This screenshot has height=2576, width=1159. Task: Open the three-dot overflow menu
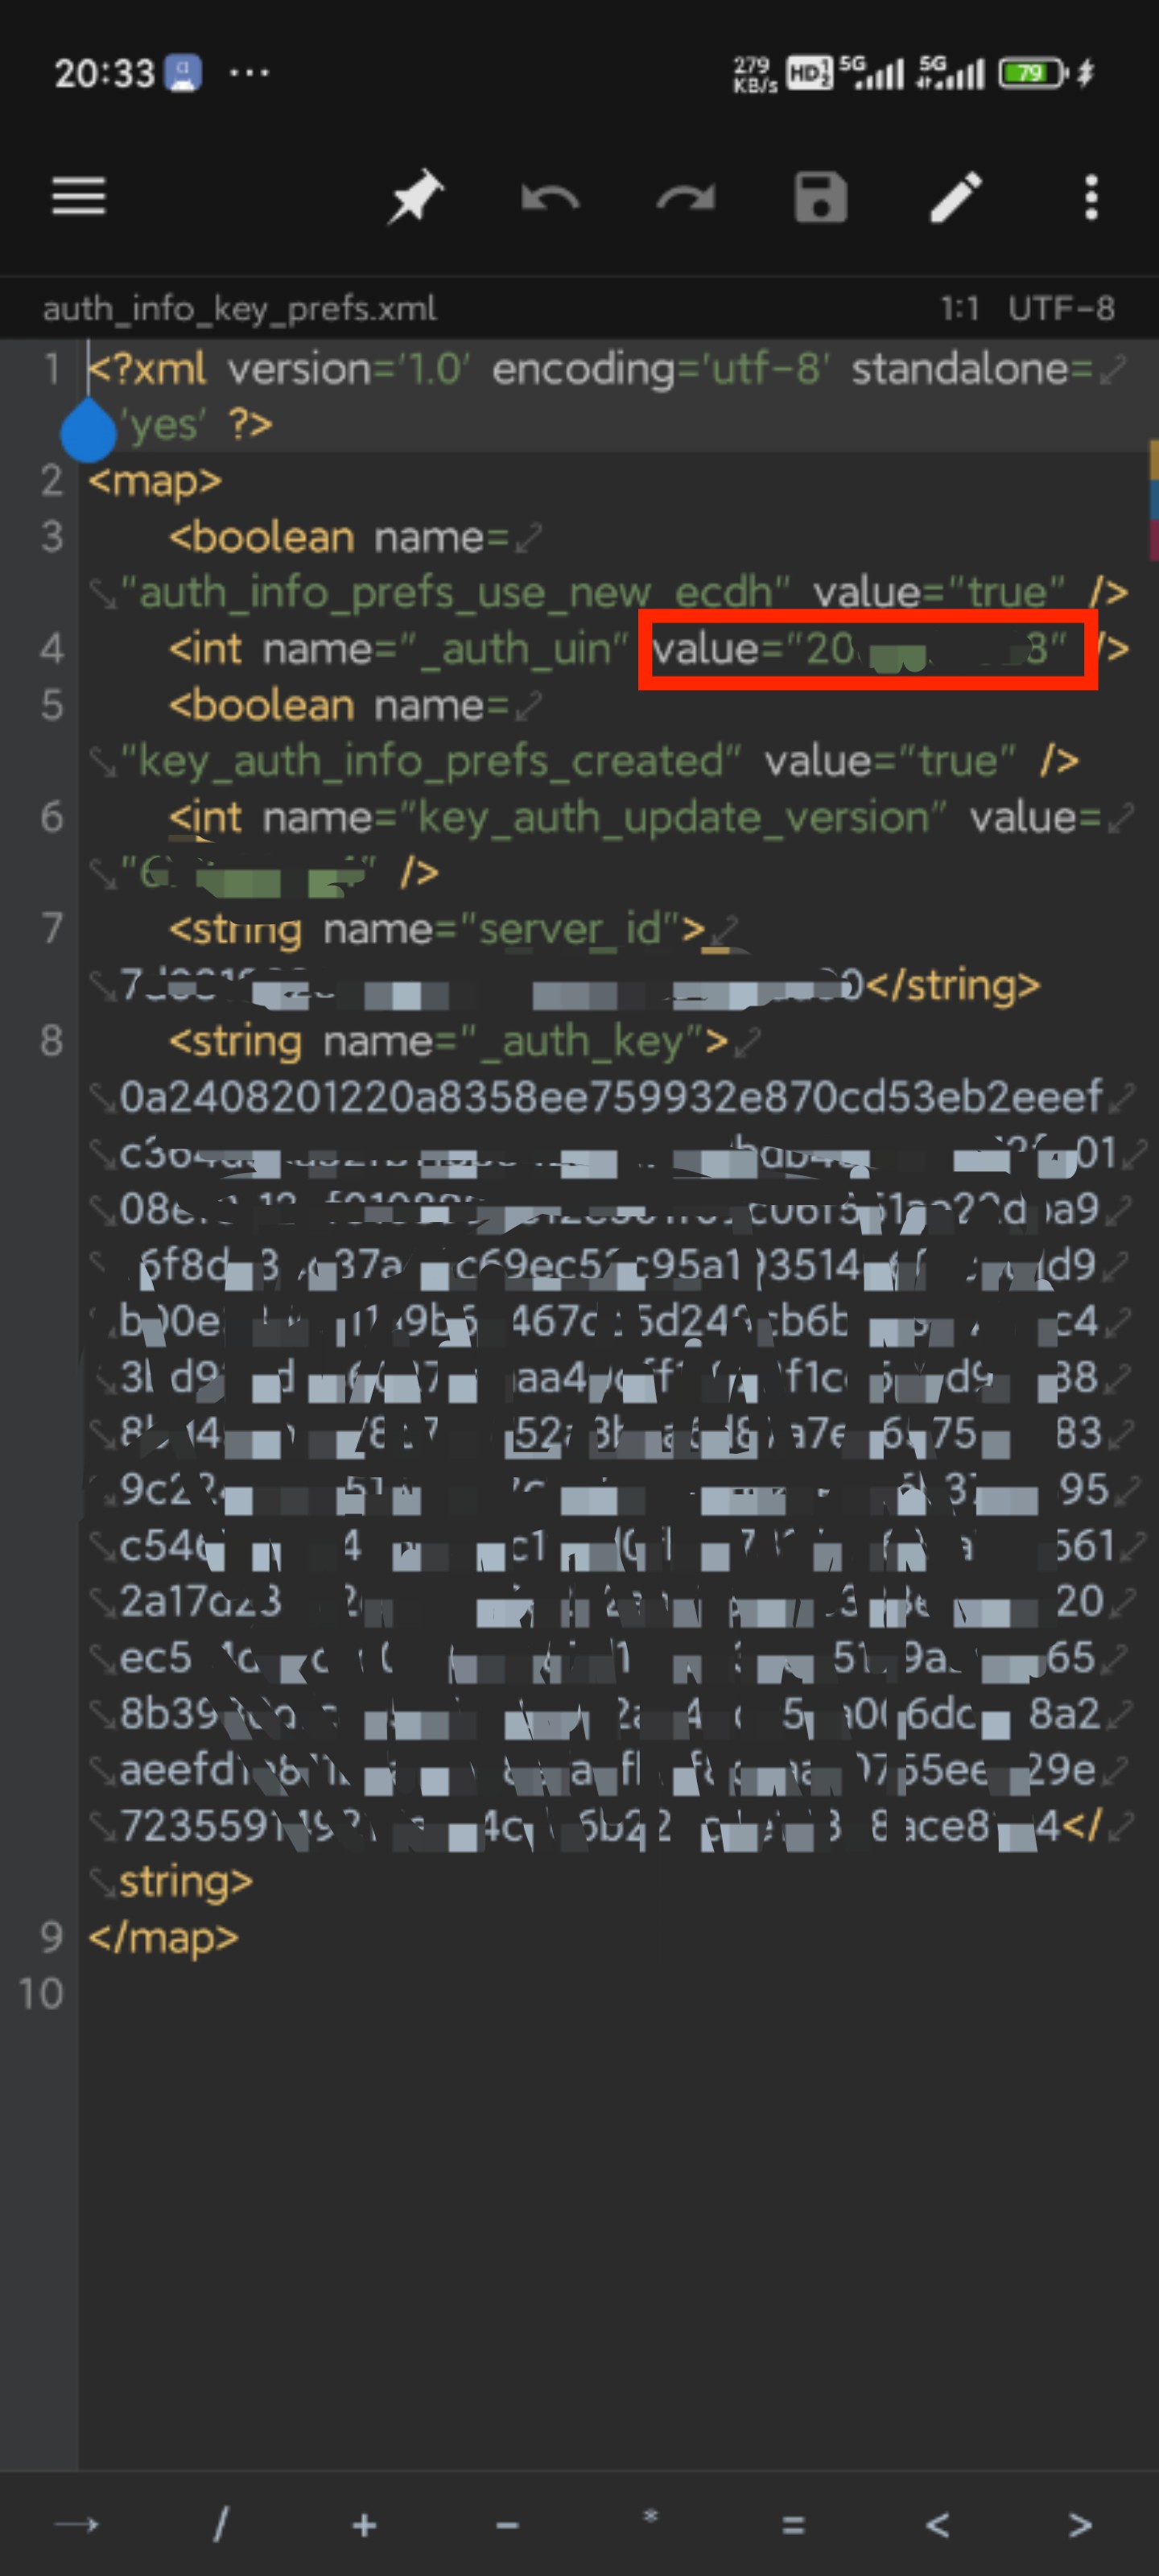[1091, 197]
